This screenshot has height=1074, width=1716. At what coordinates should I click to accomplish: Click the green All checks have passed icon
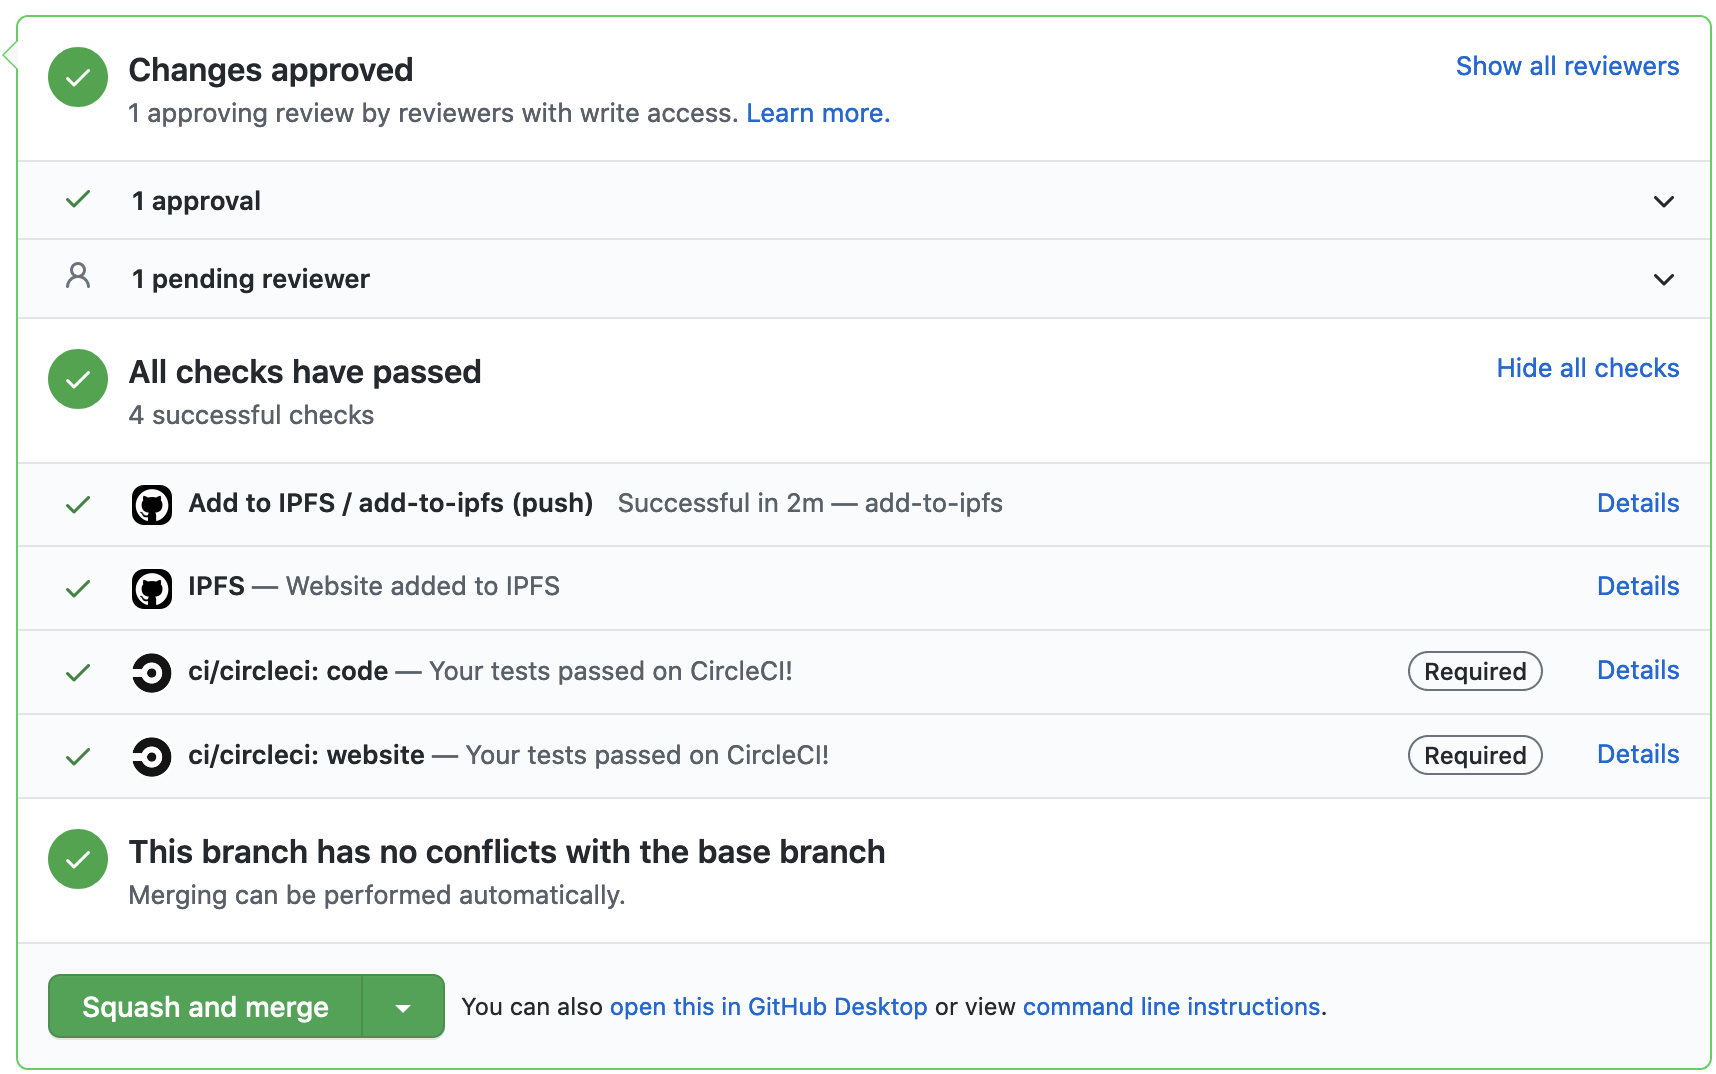coord(78,379)
